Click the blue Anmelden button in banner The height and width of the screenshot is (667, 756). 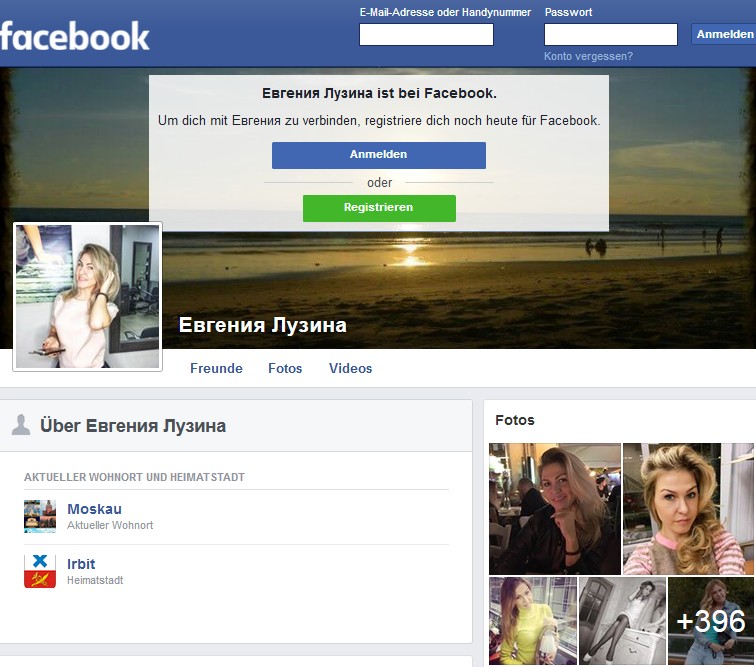point(378,155)
